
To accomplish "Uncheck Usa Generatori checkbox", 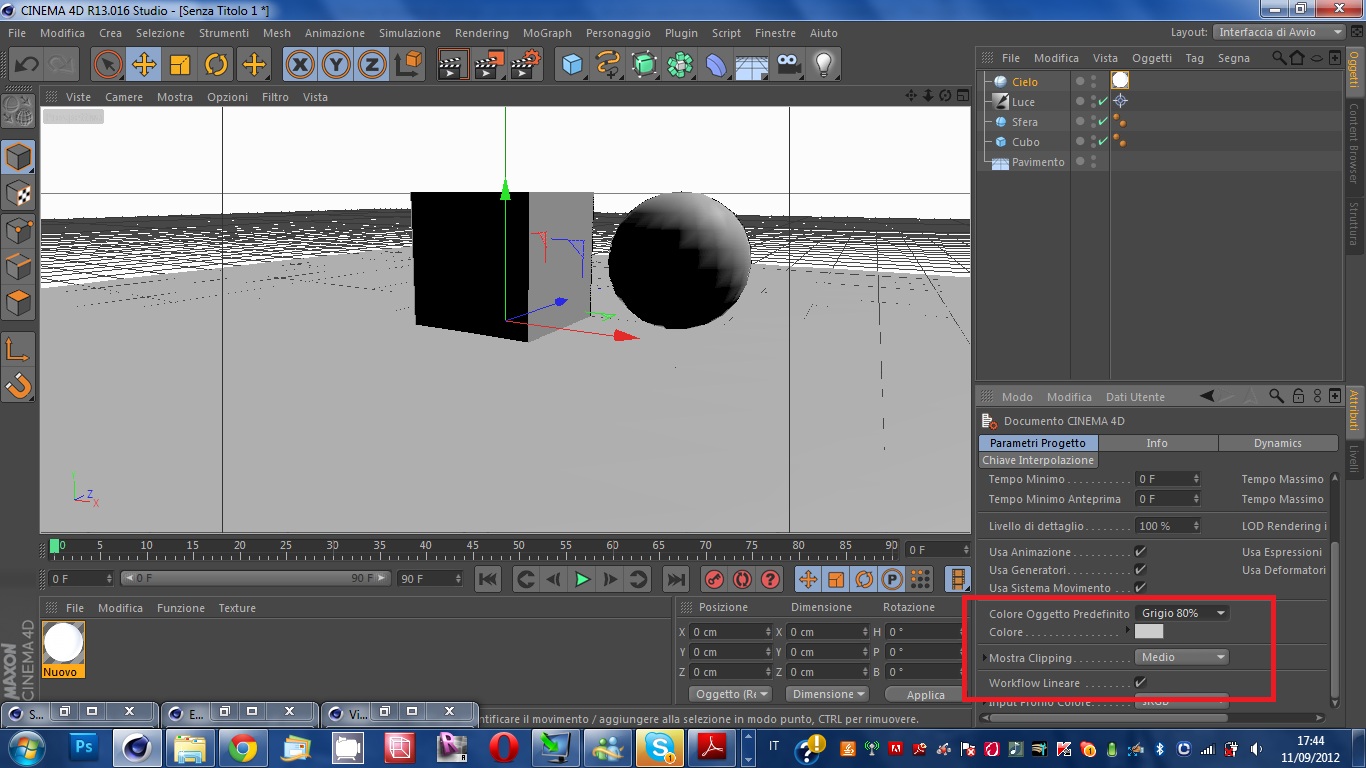I will pyautogui.click(x=1140, y=570).
